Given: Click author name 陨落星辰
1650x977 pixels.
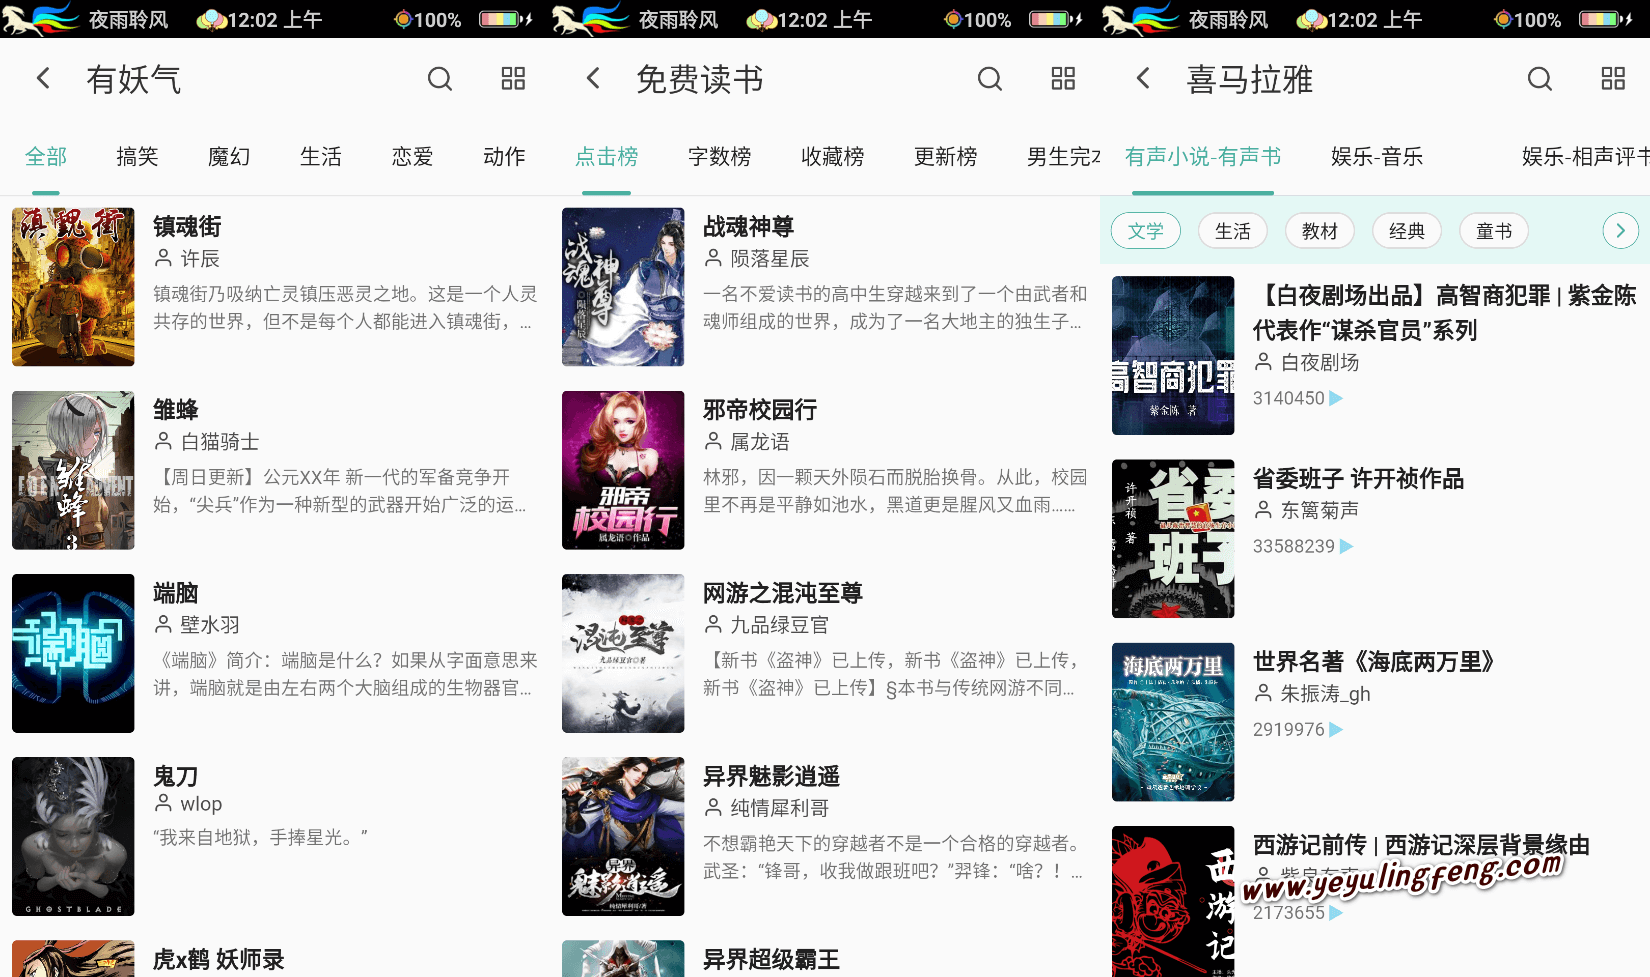Looking at the screenshot, I should 770,259.
